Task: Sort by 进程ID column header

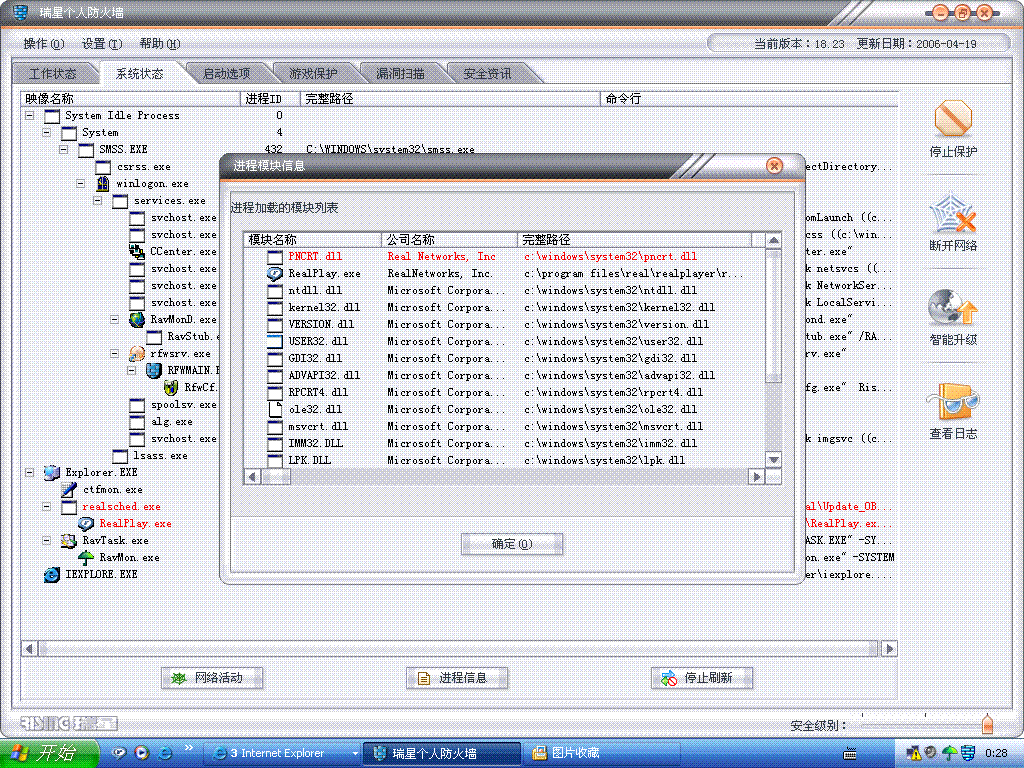Action: click(270, 99)
